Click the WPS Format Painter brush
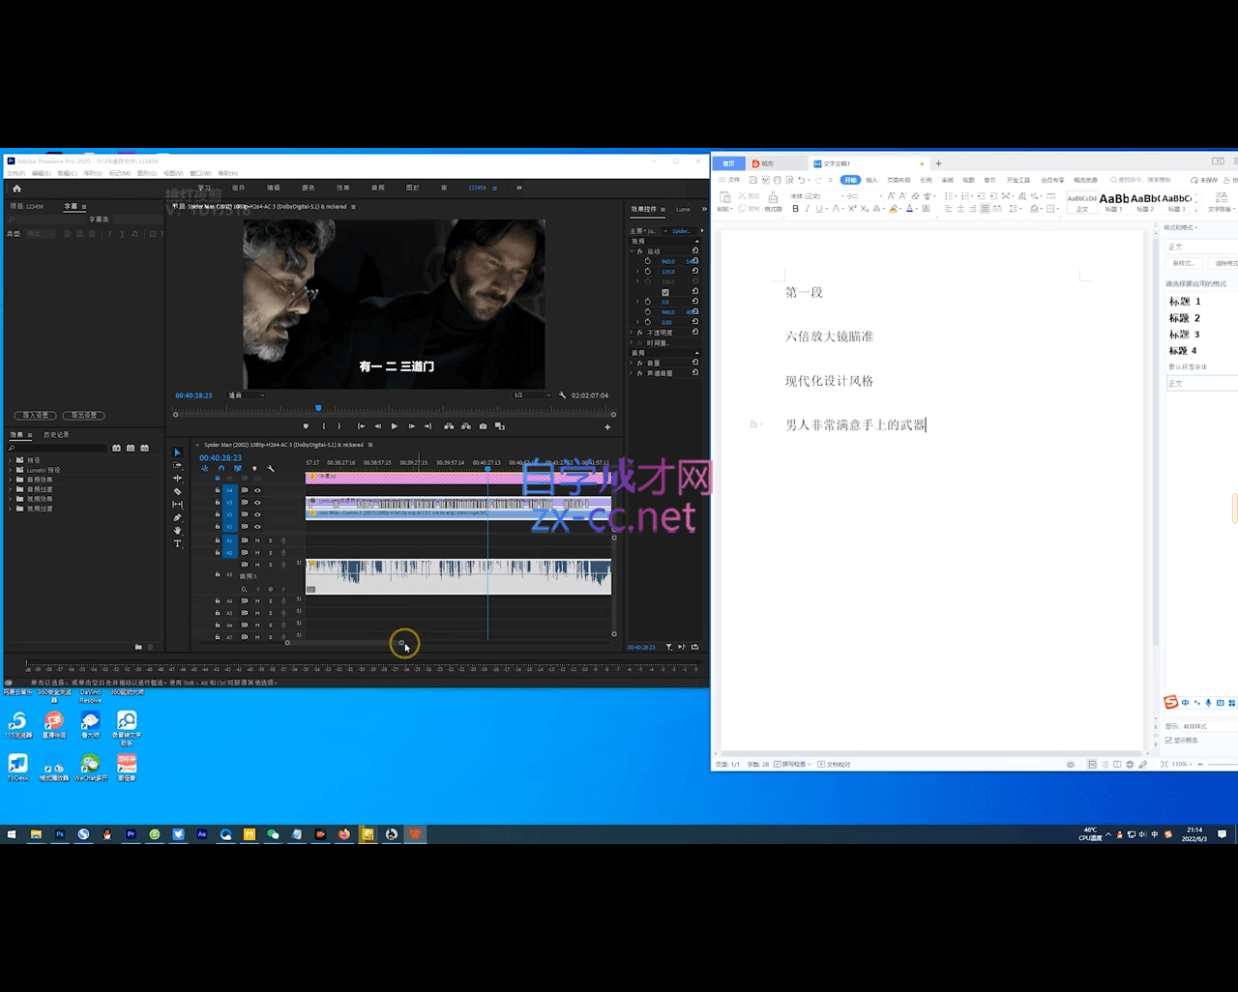Screen dimensions: 1238x992 tap(773, 202)
